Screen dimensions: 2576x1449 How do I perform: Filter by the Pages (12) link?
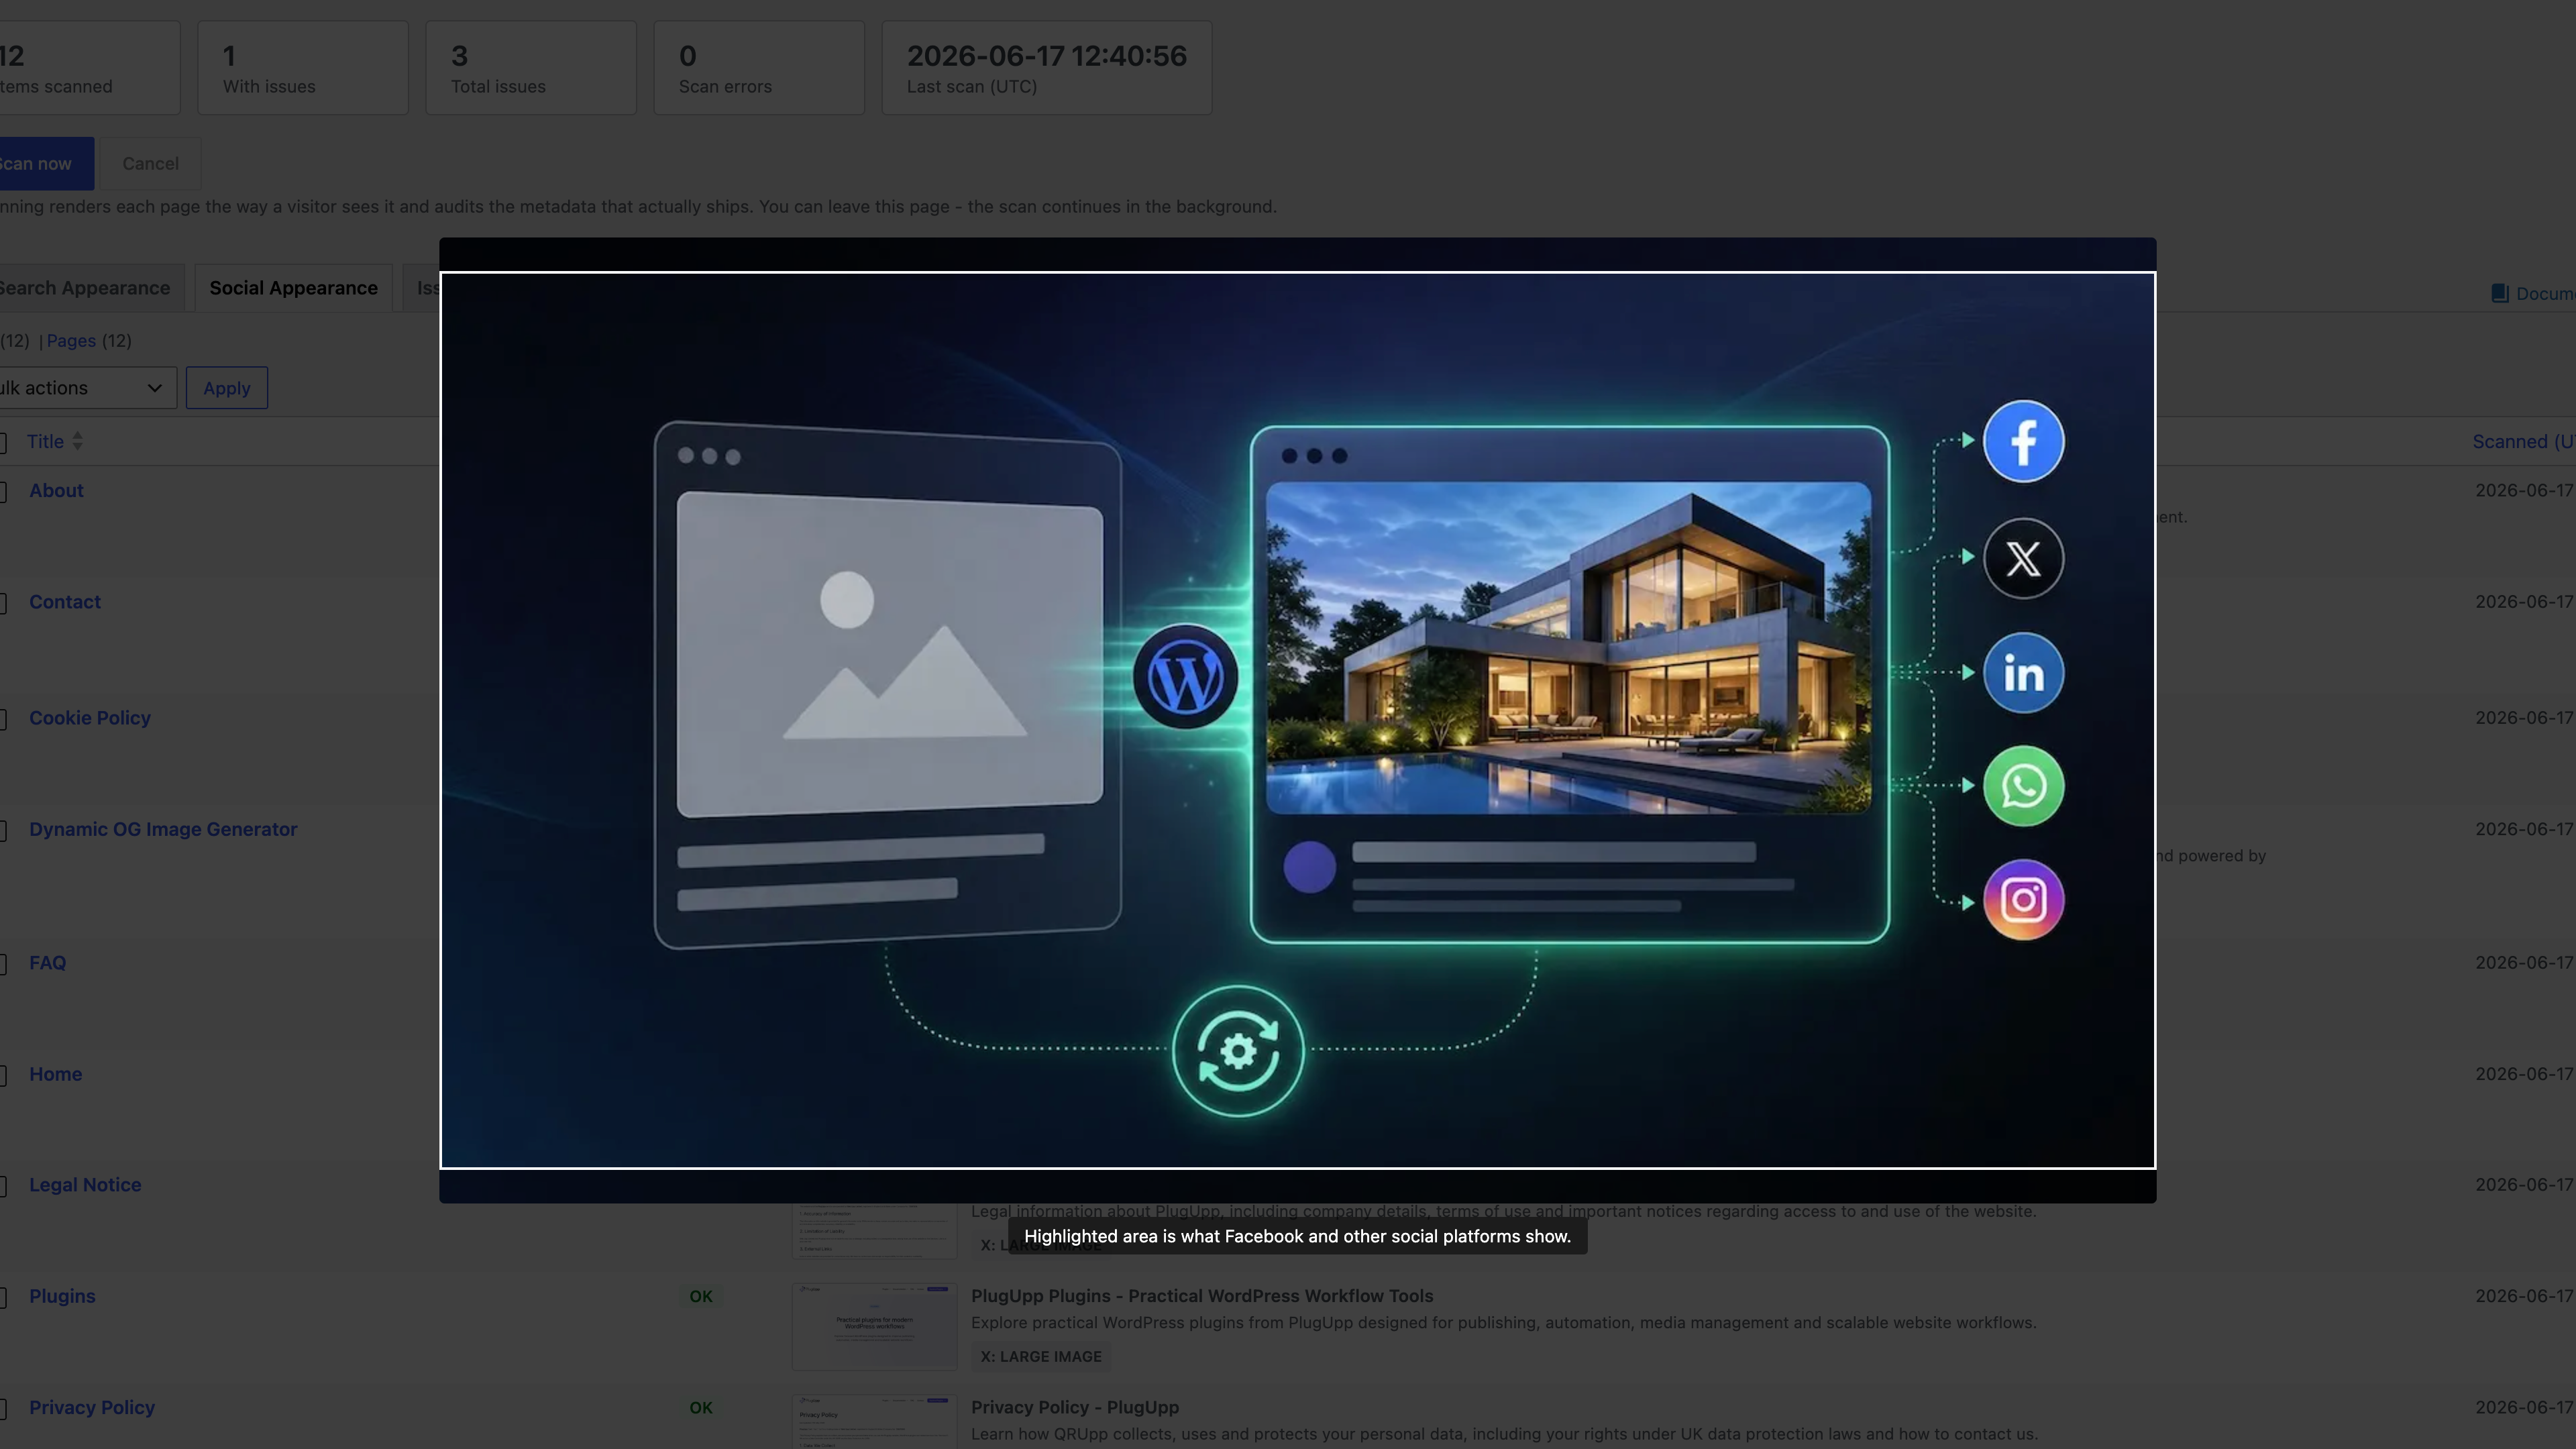pyautogui.click(x=89, y=341)
